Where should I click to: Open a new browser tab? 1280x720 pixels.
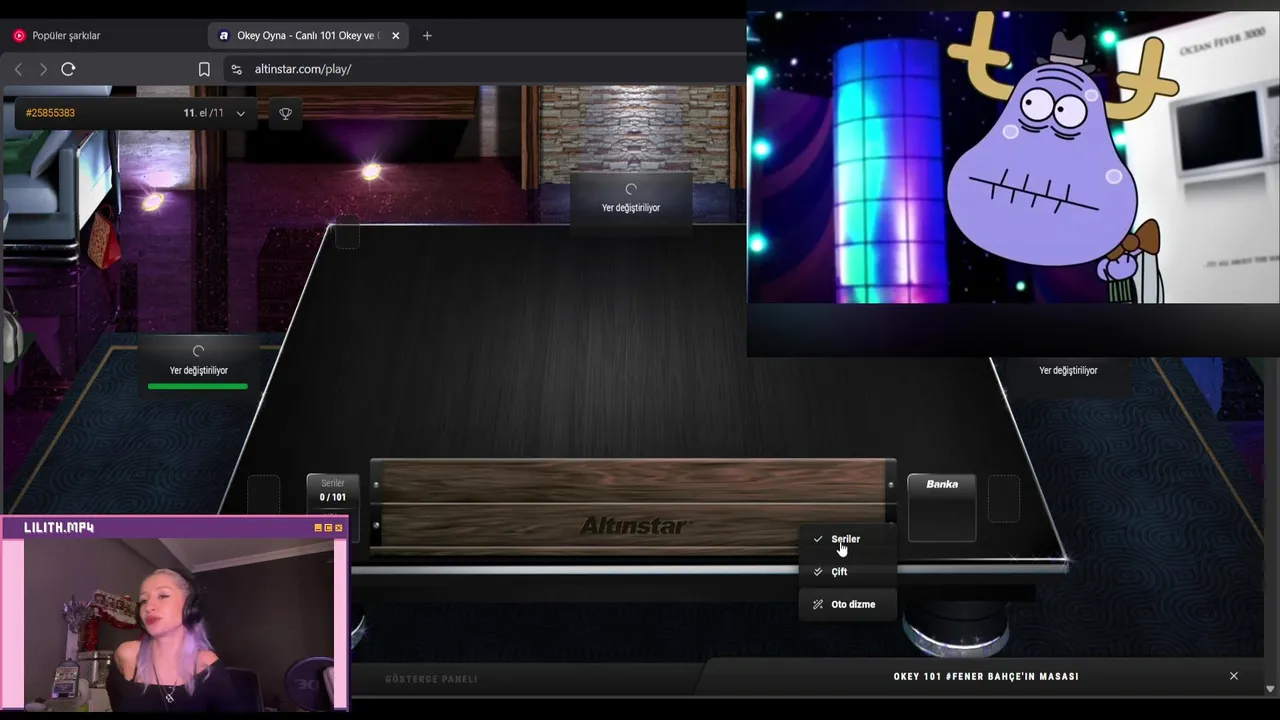tap(427, 35)
